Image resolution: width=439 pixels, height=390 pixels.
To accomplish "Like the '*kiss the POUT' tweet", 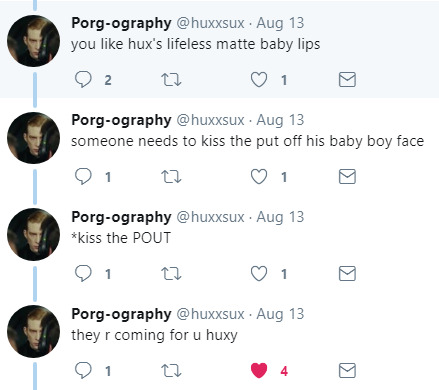I will tap(259, 274).
